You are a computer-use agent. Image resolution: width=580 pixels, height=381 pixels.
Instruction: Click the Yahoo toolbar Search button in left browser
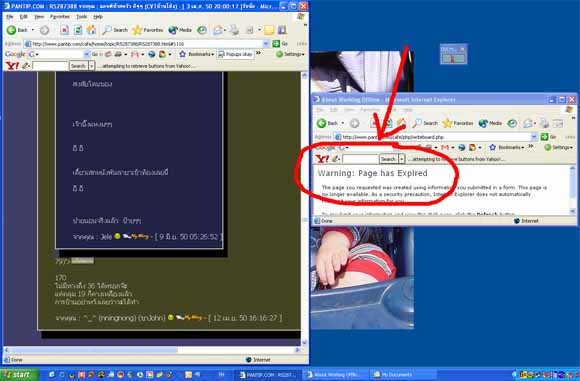click(x=78, y=66)
